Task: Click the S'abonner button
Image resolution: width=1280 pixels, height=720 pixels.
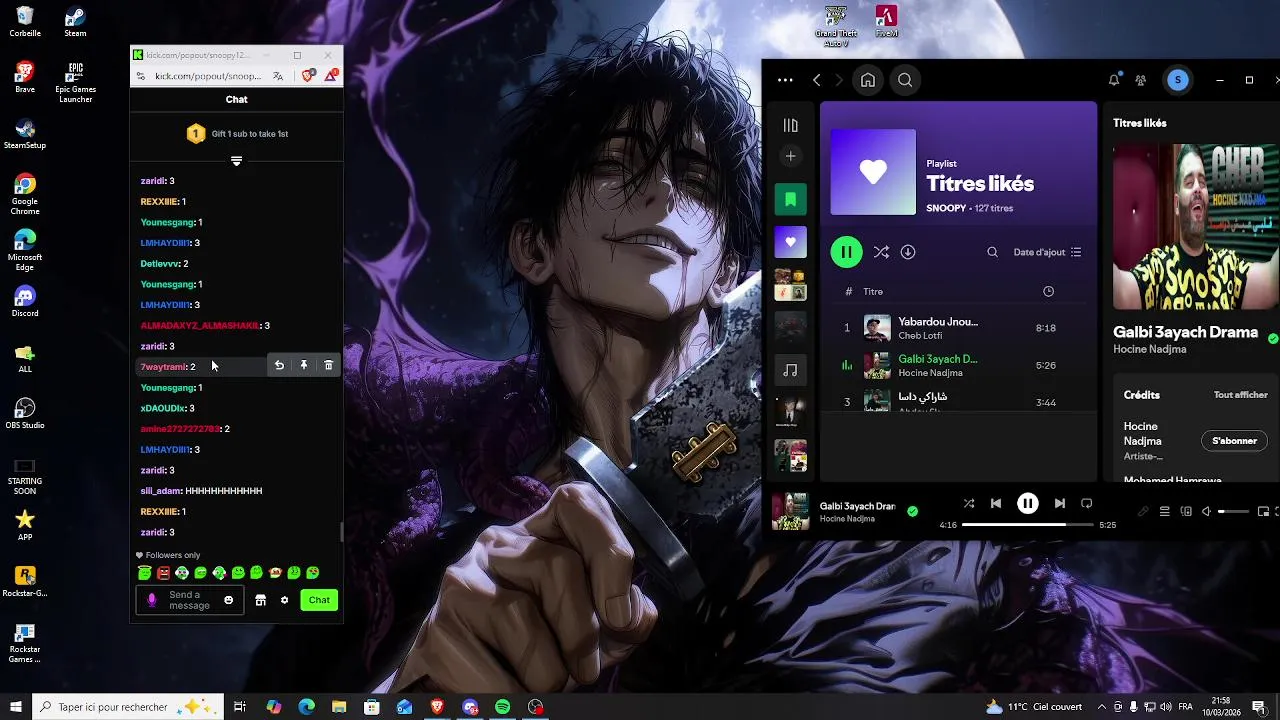Action: 1234,441
